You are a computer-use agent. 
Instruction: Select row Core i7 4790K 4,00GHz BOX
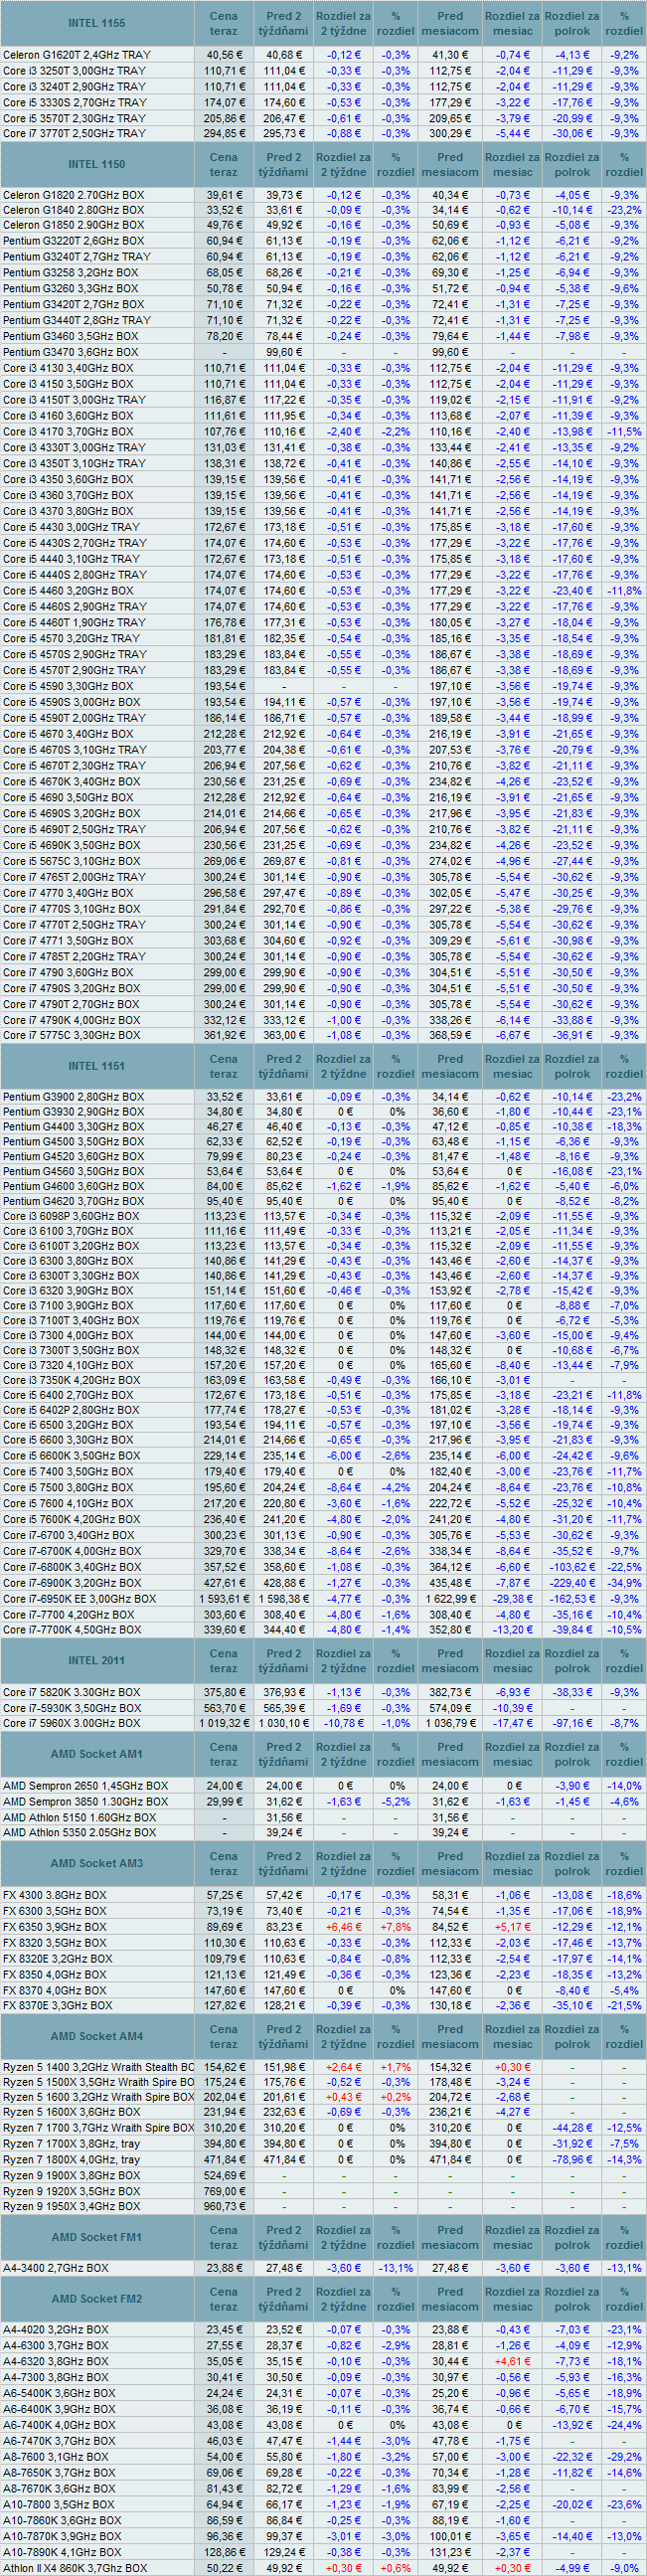pos(323,1020)
